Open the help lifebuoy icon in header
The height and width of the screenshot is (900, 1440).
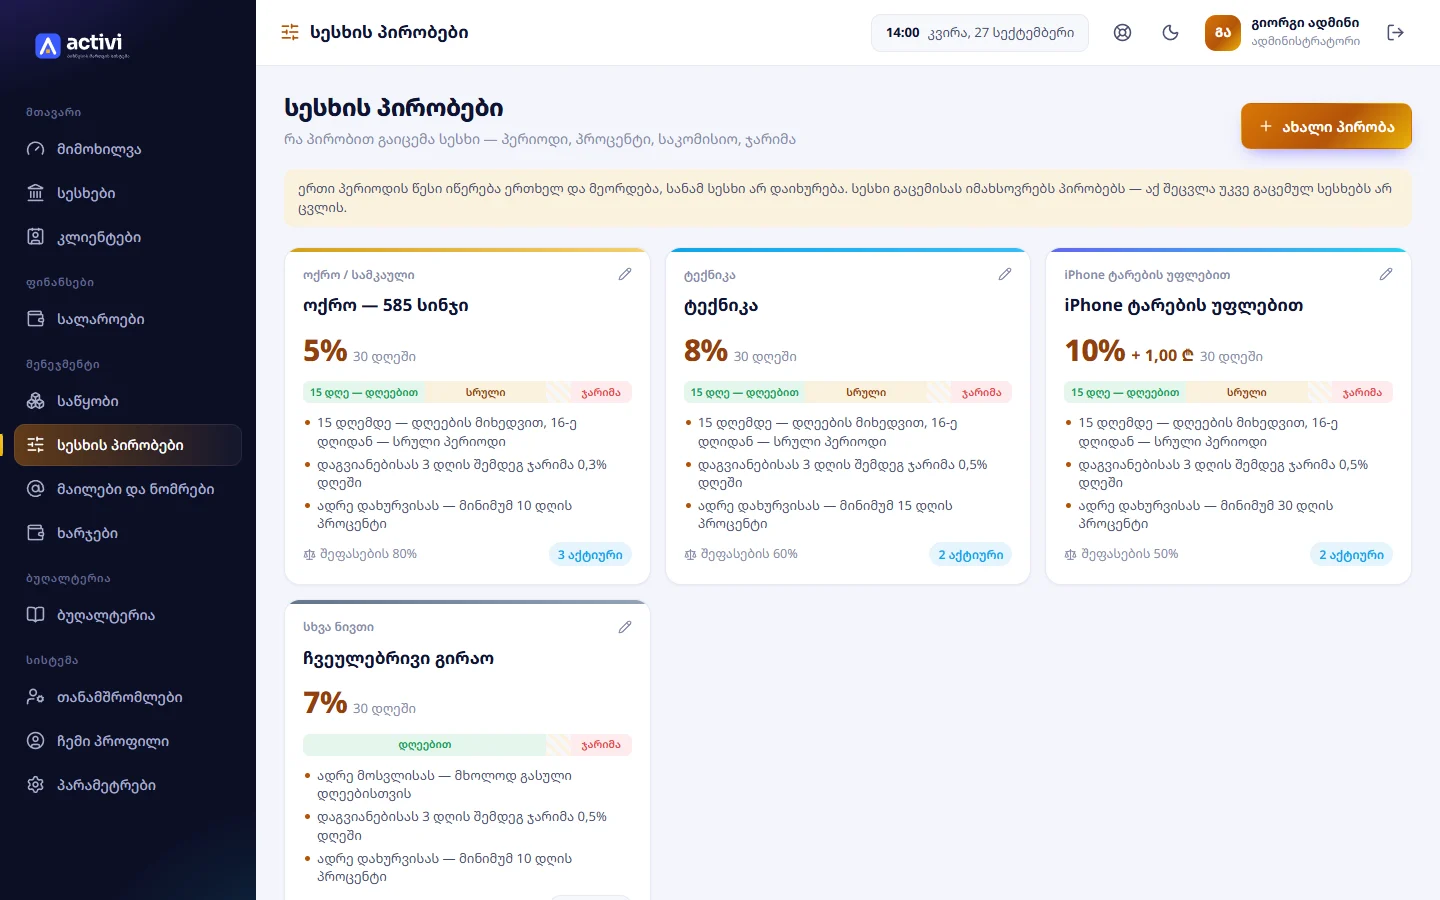pos(1123,33)
